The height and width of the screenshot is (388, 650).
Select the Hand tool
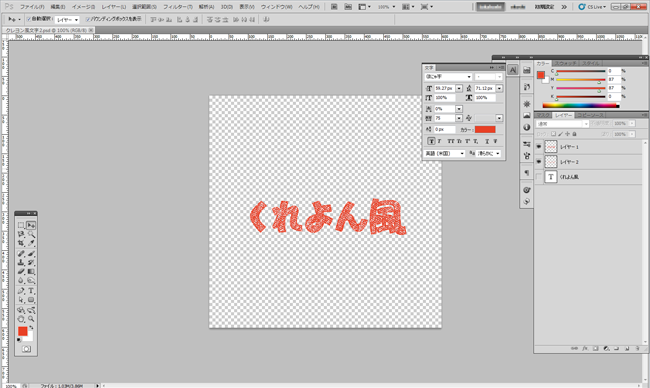[x=21, y=319]
